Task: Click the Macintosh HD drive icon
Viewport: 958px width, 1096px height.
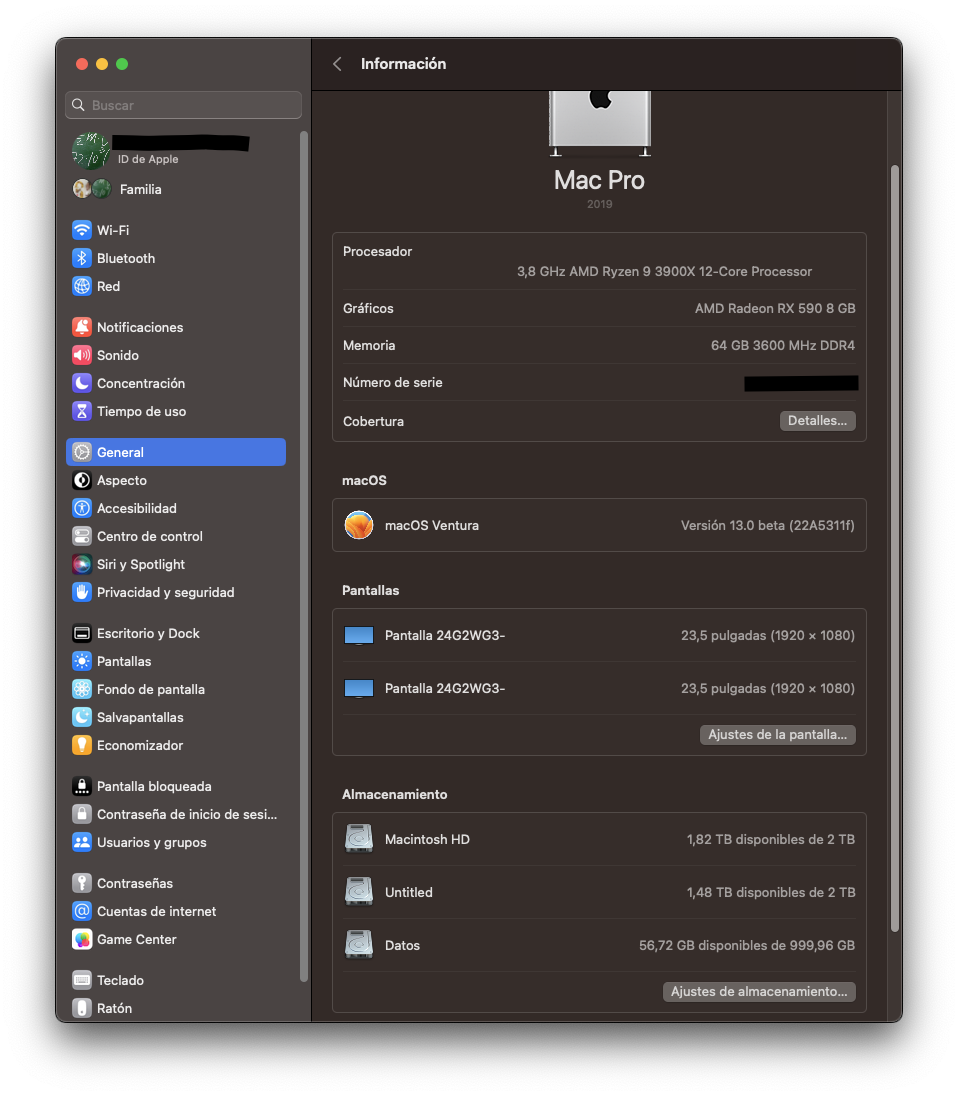Action: pos(359,839)
